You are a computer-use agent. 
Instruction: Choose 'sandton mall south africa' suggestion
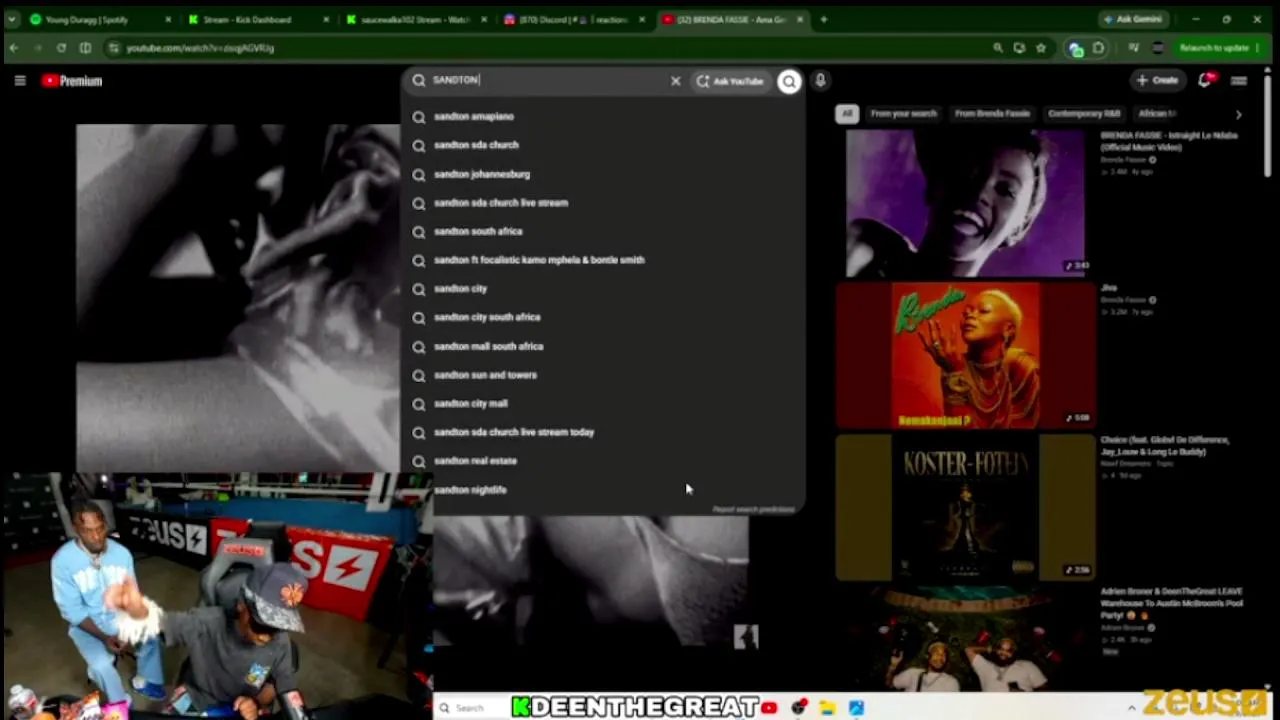[604, 346]
